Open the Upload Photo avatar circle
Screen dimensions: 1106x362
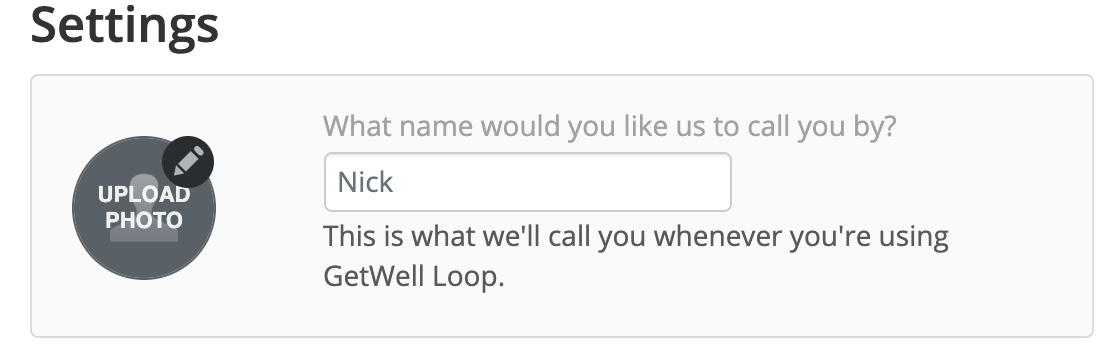click(144, 207)
